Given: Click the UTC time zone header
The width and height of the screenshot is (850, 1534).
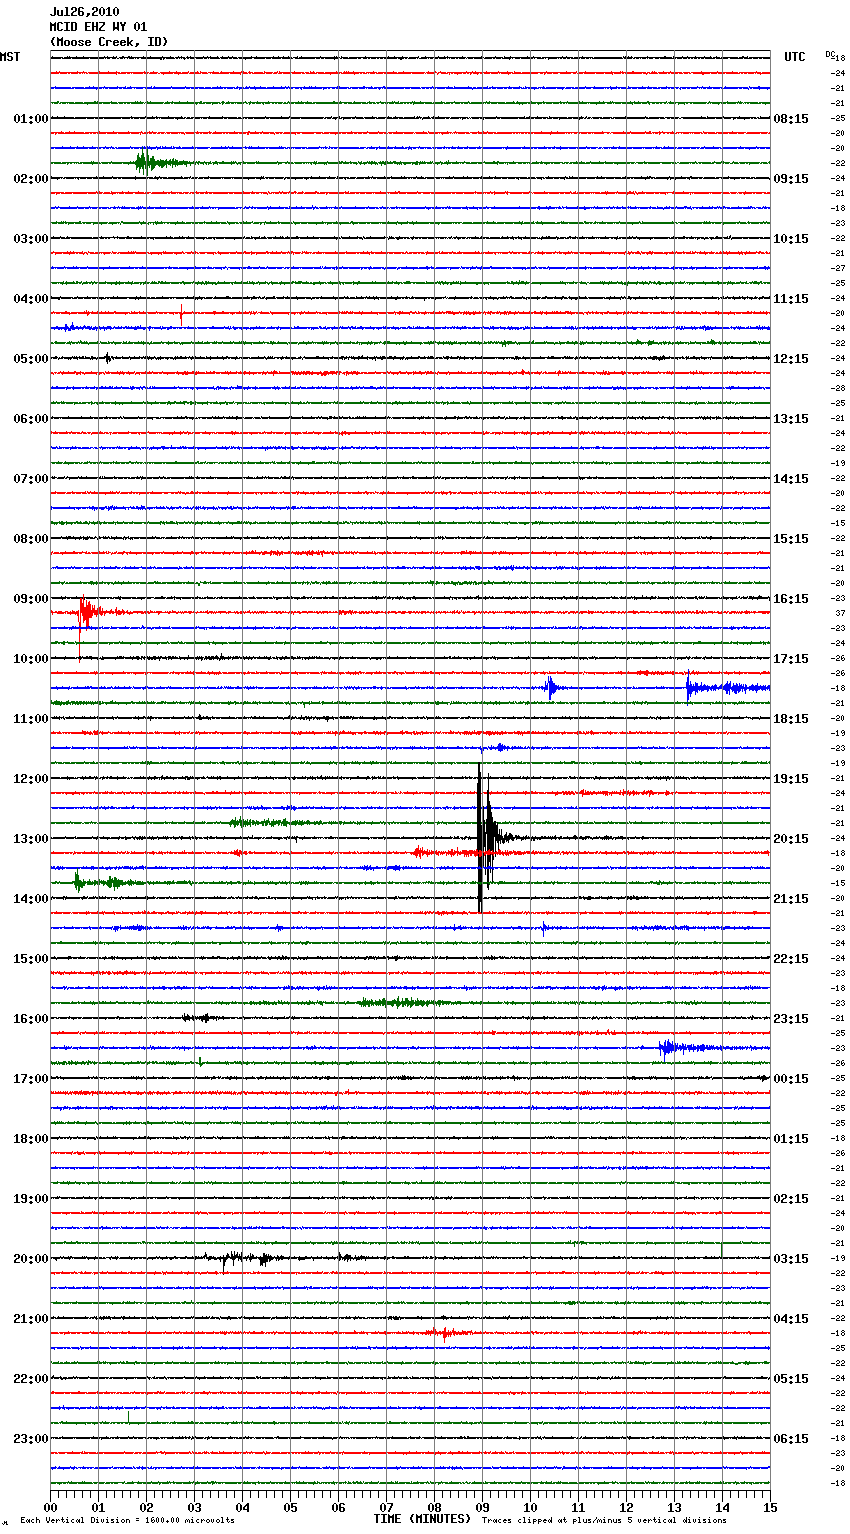Looking at the screenshot, I should pos(794,57).
